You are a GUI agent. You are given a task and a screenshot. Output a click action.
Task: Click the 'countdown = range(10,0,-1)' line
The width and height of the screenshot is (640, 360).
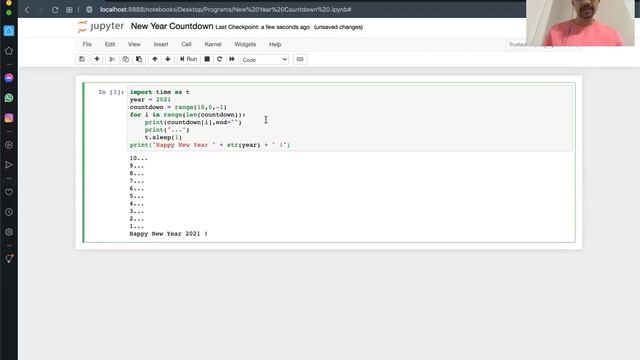pos(178,107)
